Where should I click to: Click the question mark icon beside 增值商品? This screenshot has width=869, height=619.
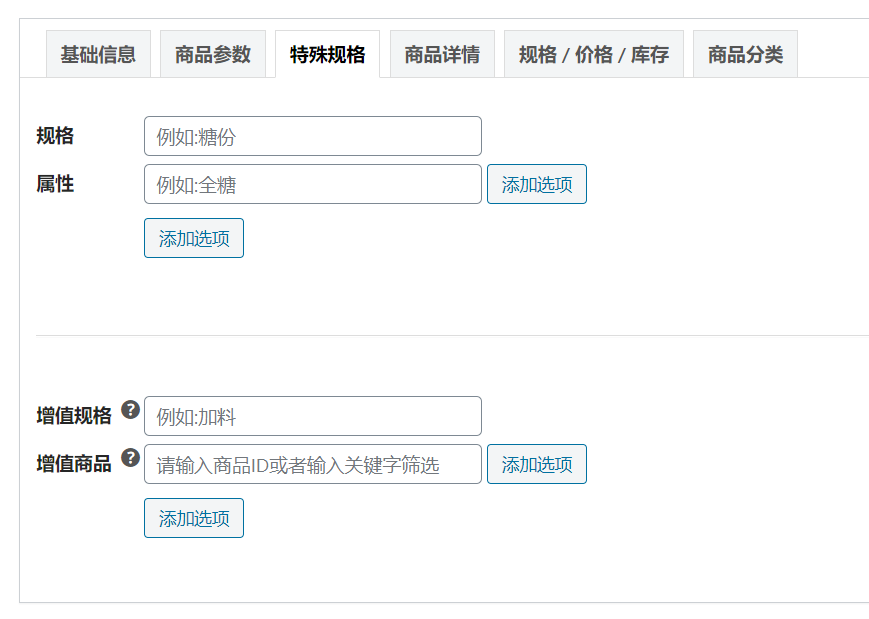pos(130,458)
